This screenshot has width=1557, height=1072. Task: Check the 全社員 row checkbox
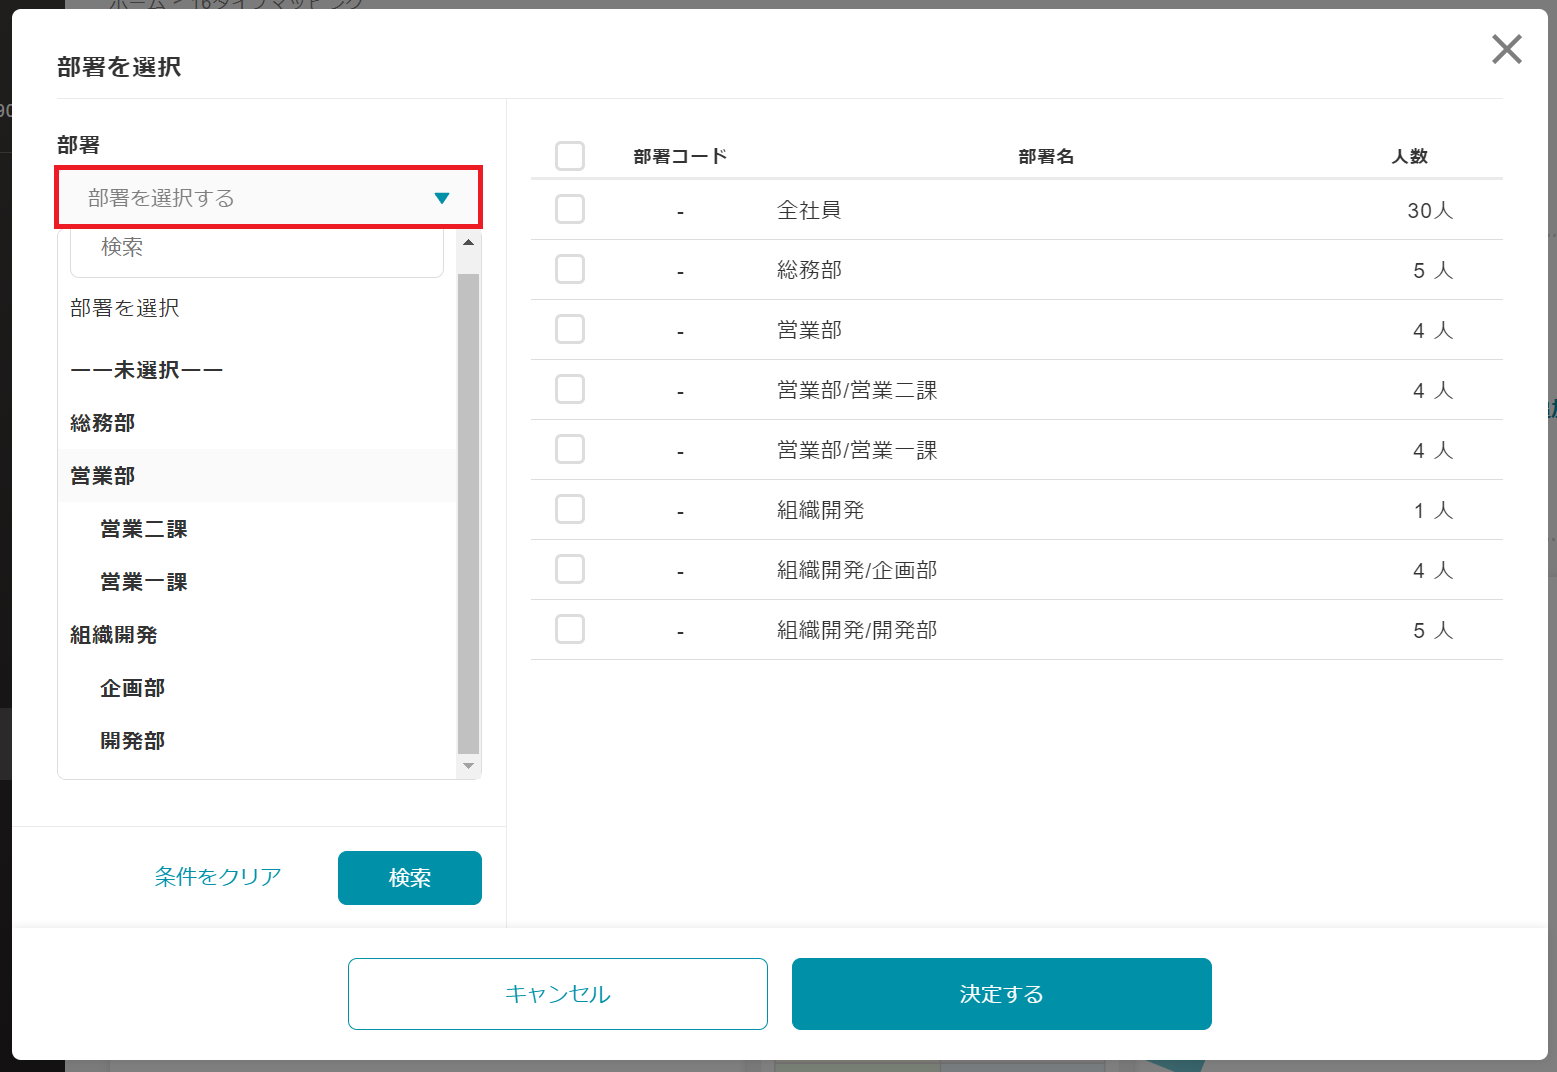(x=570, y=210)
